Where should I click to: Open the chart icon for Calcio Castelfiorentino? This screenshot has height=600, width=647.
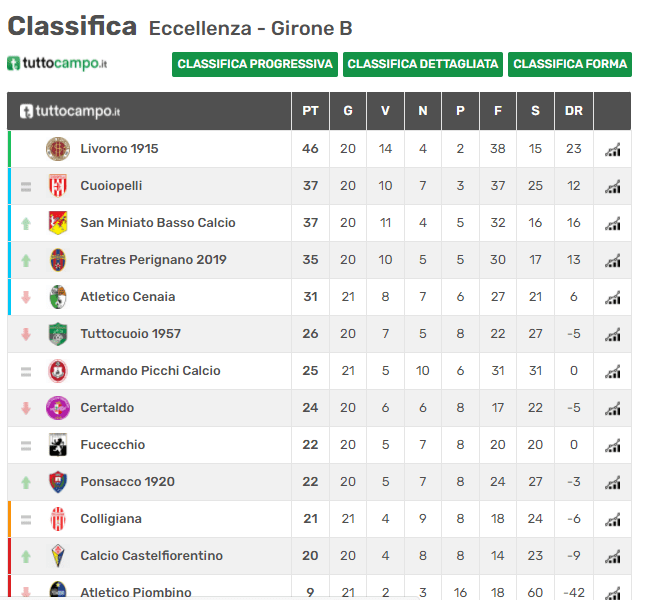pyautogui.click(x=613, y=557)
